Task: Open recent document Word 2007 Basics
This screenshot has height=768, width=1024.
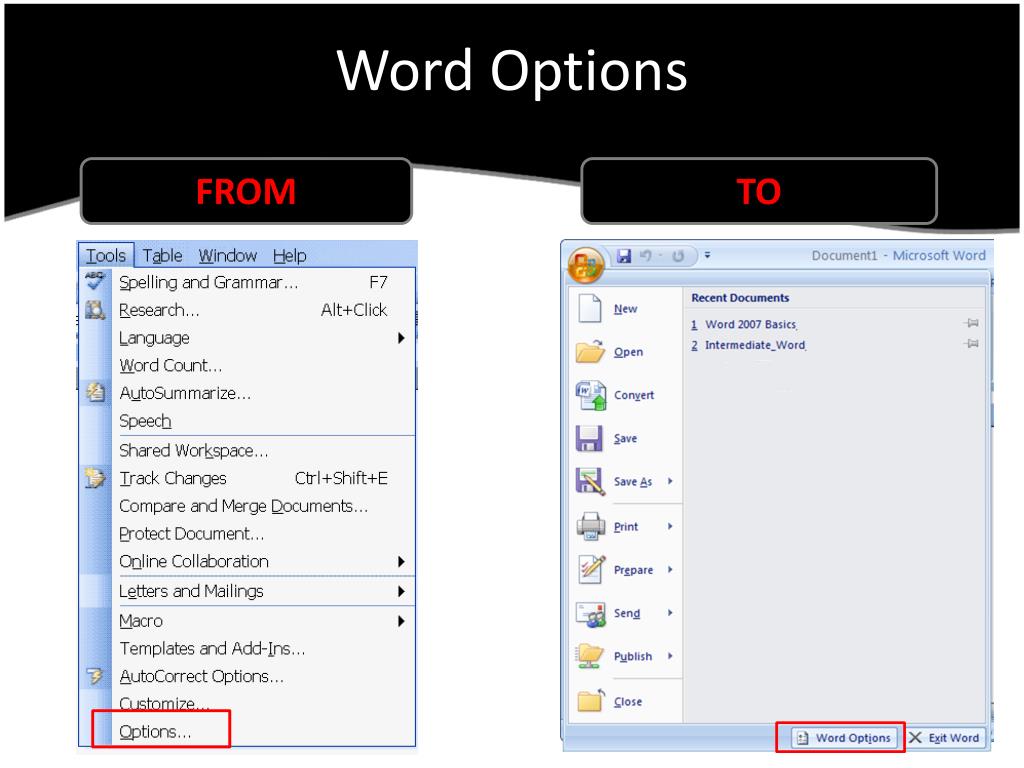Action: (750, 324)
